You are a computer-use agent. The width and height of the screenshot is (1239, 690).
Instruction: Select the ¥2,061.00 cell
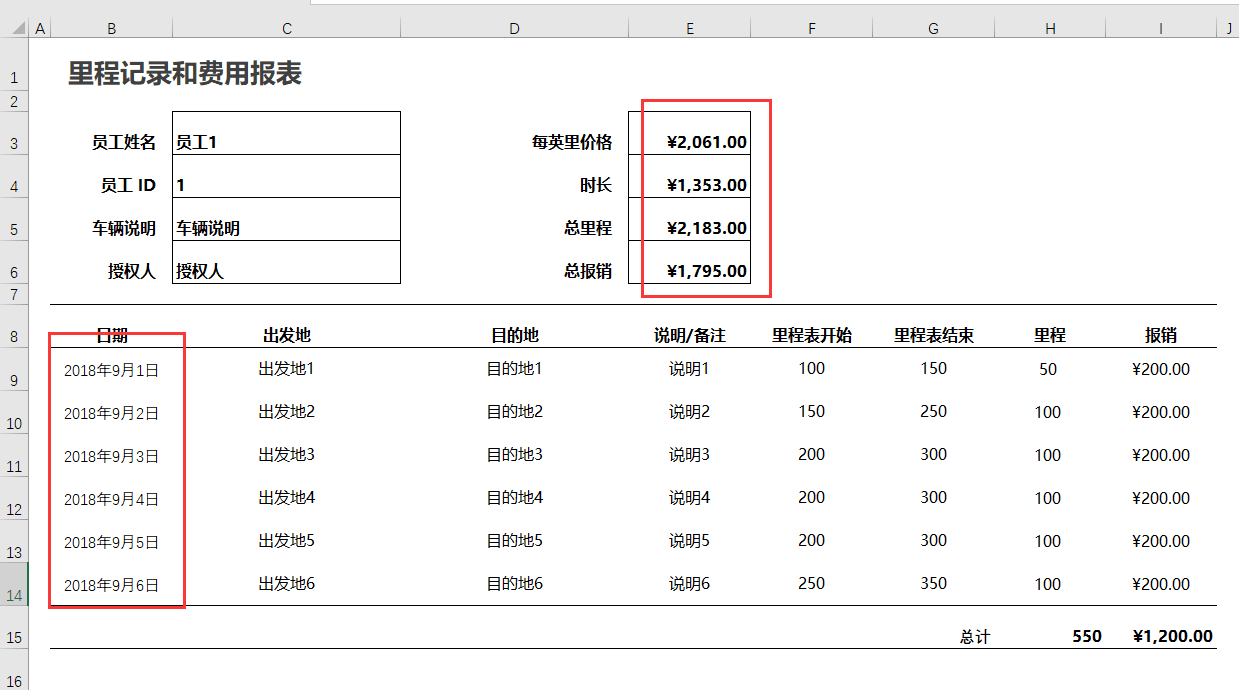[x=689, y=133]
